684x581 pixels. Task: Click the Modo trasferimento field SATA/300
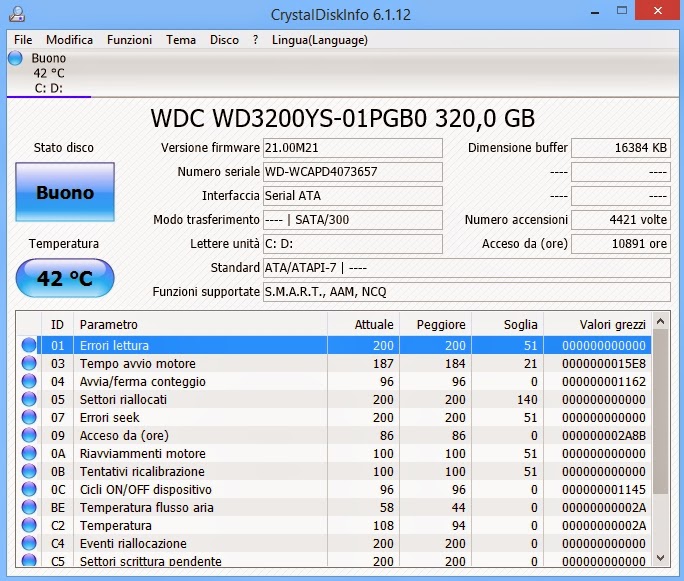pos(352,220)
